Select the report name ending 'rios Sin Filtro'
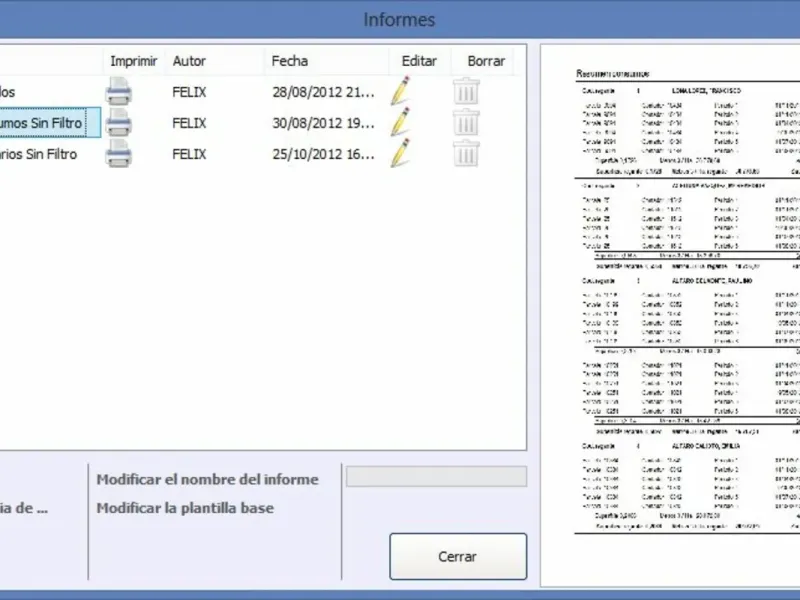Image resolution: width=800 pixels, height=600 pixels. click(39, 154)
